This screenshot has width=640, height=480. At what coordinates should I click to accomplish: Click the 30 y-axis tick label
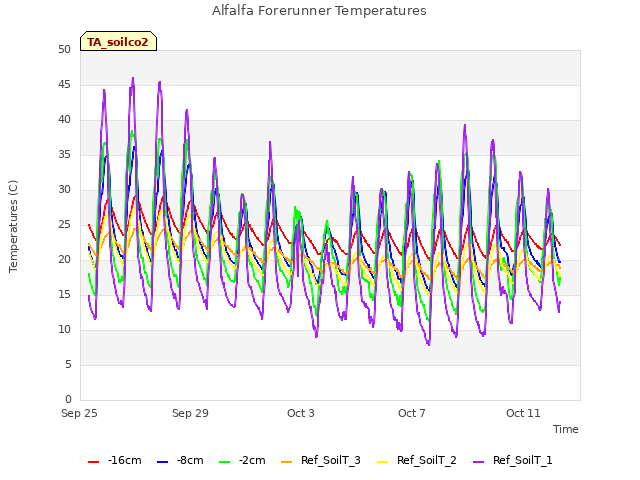pos(64,189)
